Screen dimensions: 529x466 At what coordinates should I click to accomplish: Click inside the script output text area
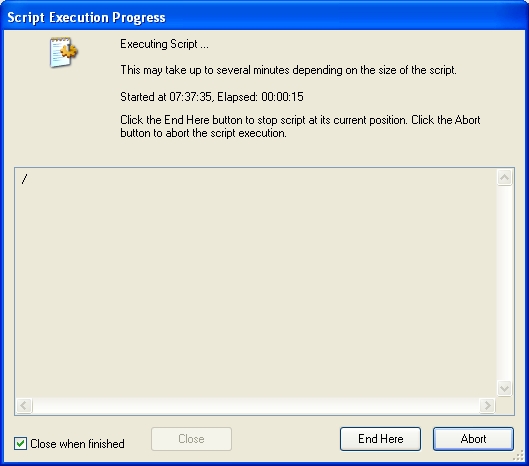pyautogui.click(x=256, y=283)
